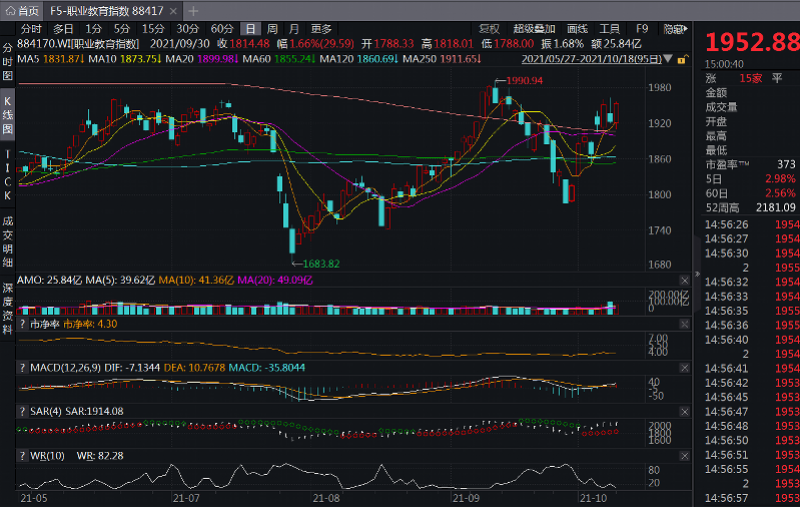
Task: Open help for 市净率 indicator
Action: (22, 324)
